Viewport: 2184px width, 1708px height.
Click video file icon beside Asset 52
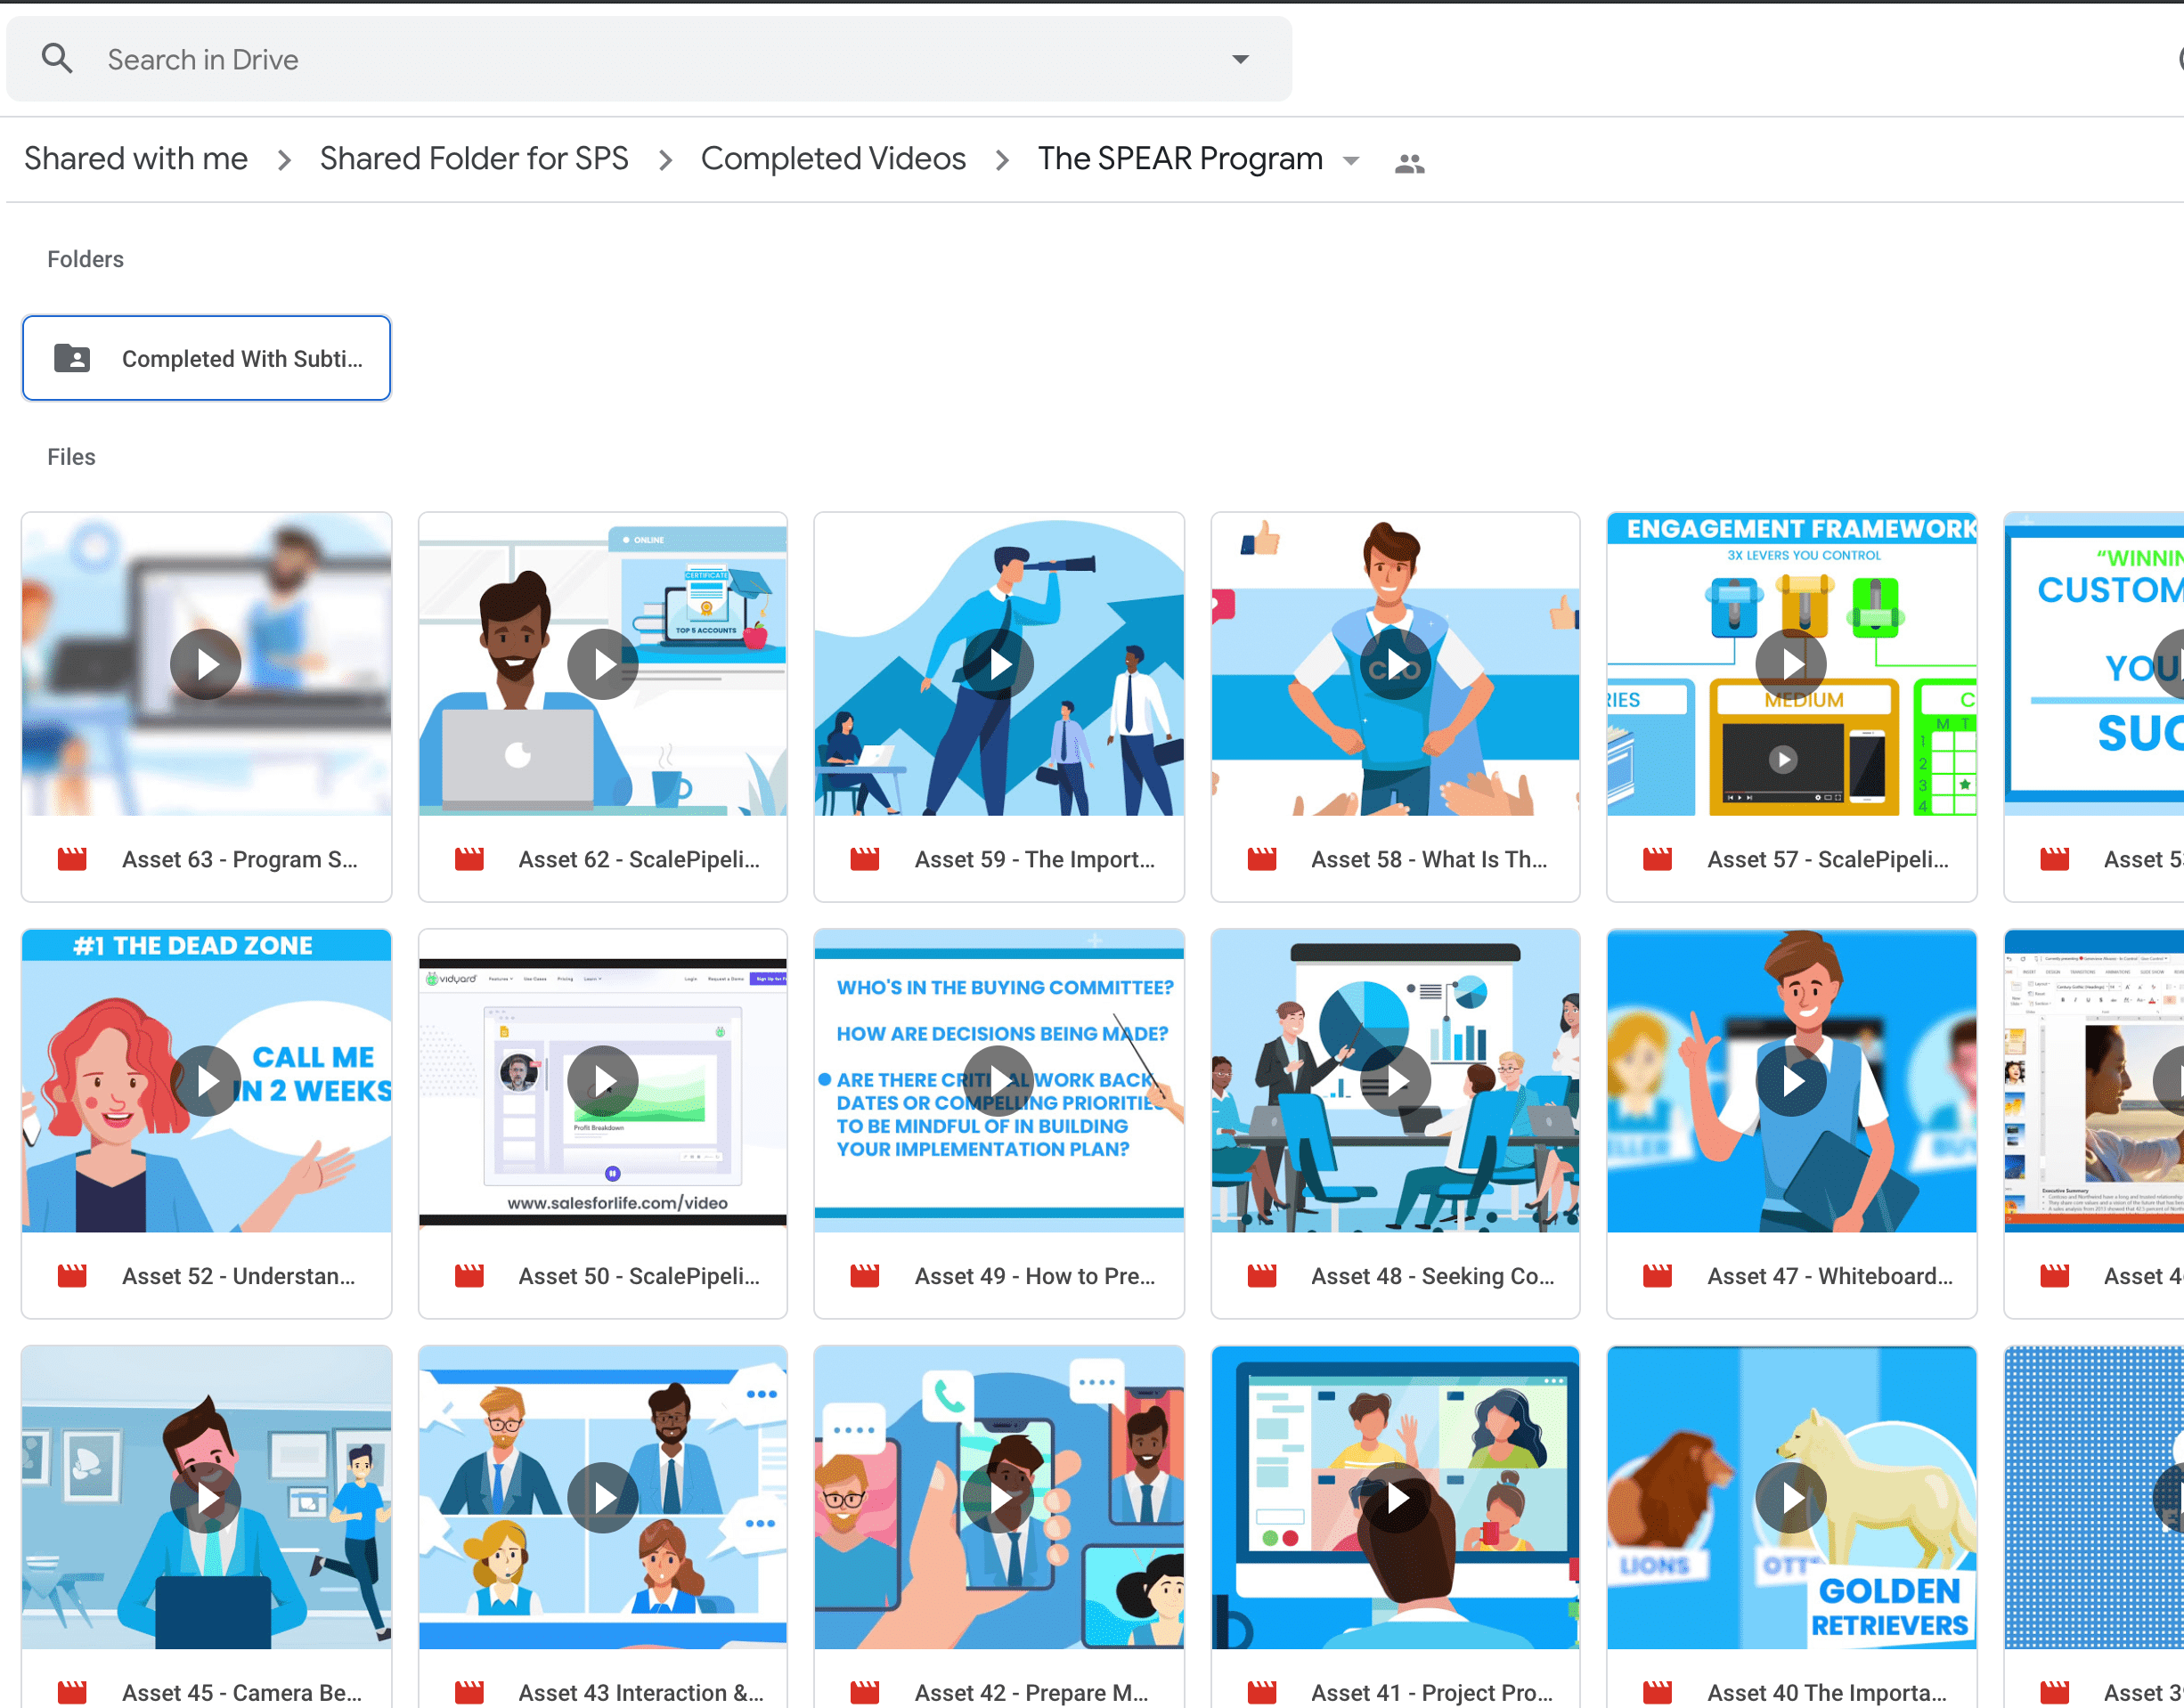pos(72,1276)
